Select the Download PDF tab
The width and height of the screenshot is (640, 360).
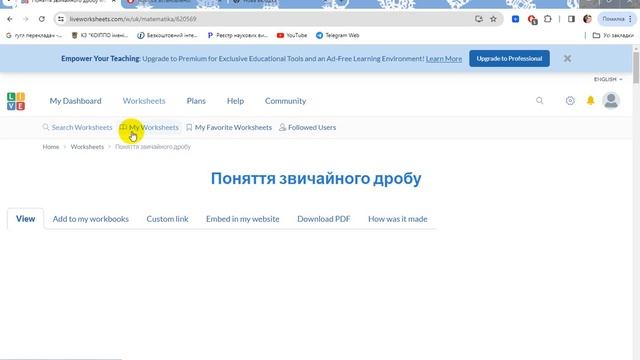324,219
